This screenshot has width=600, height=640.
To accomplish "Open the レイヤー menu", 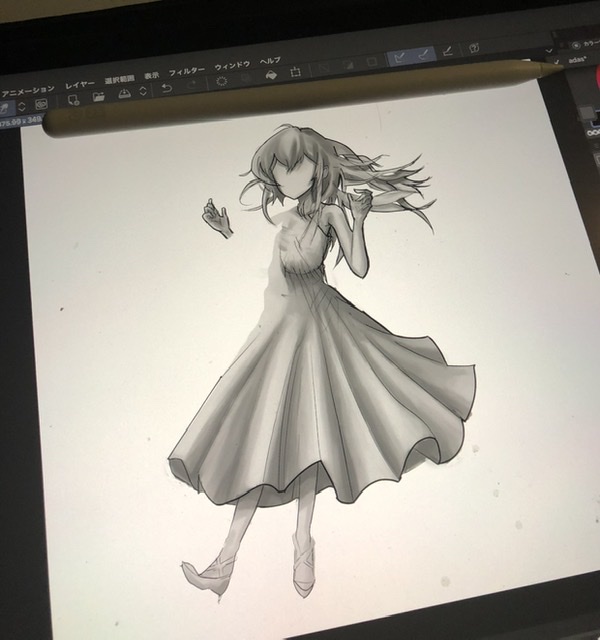I will pos(80,85).
